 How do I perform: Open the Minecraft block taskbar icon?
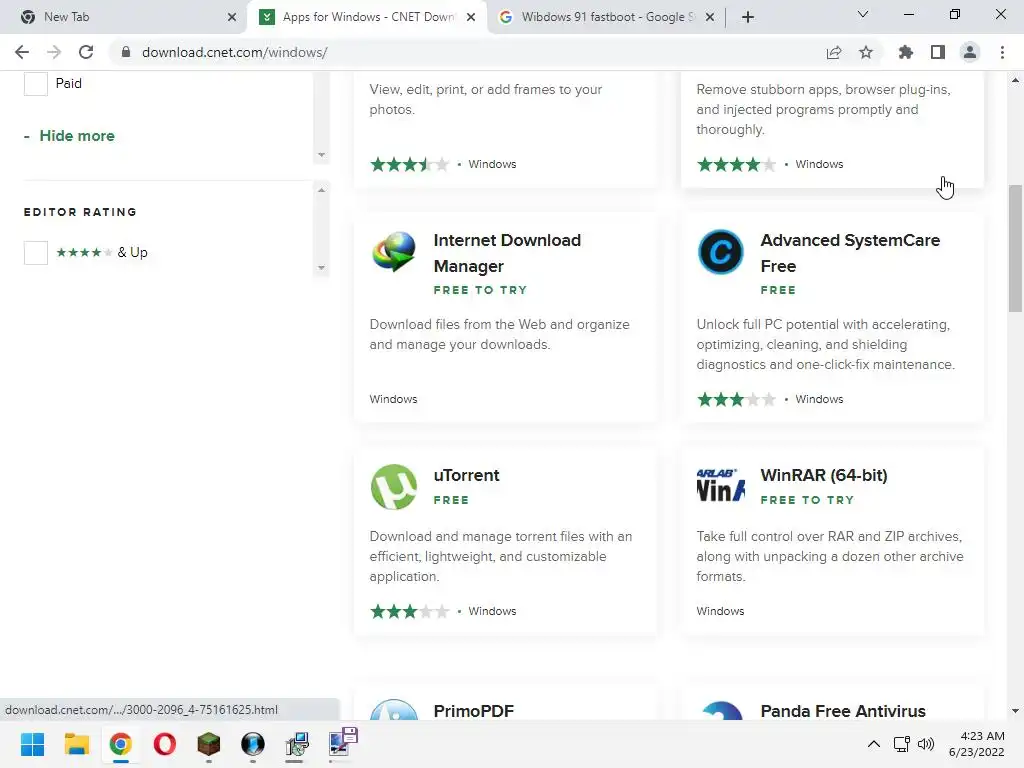point(209,744)
